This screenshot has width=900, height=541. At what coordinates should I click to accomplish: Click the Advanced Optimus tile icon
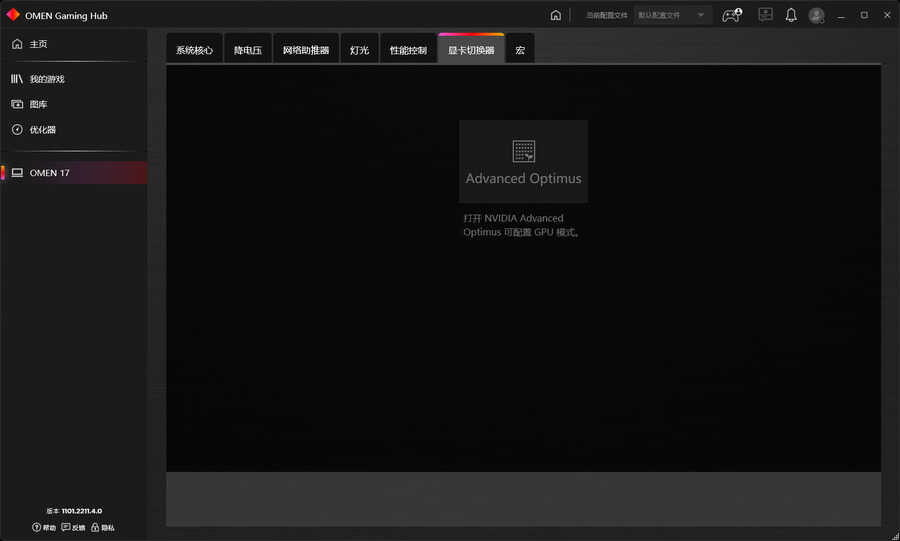click(x=523, y=151)
